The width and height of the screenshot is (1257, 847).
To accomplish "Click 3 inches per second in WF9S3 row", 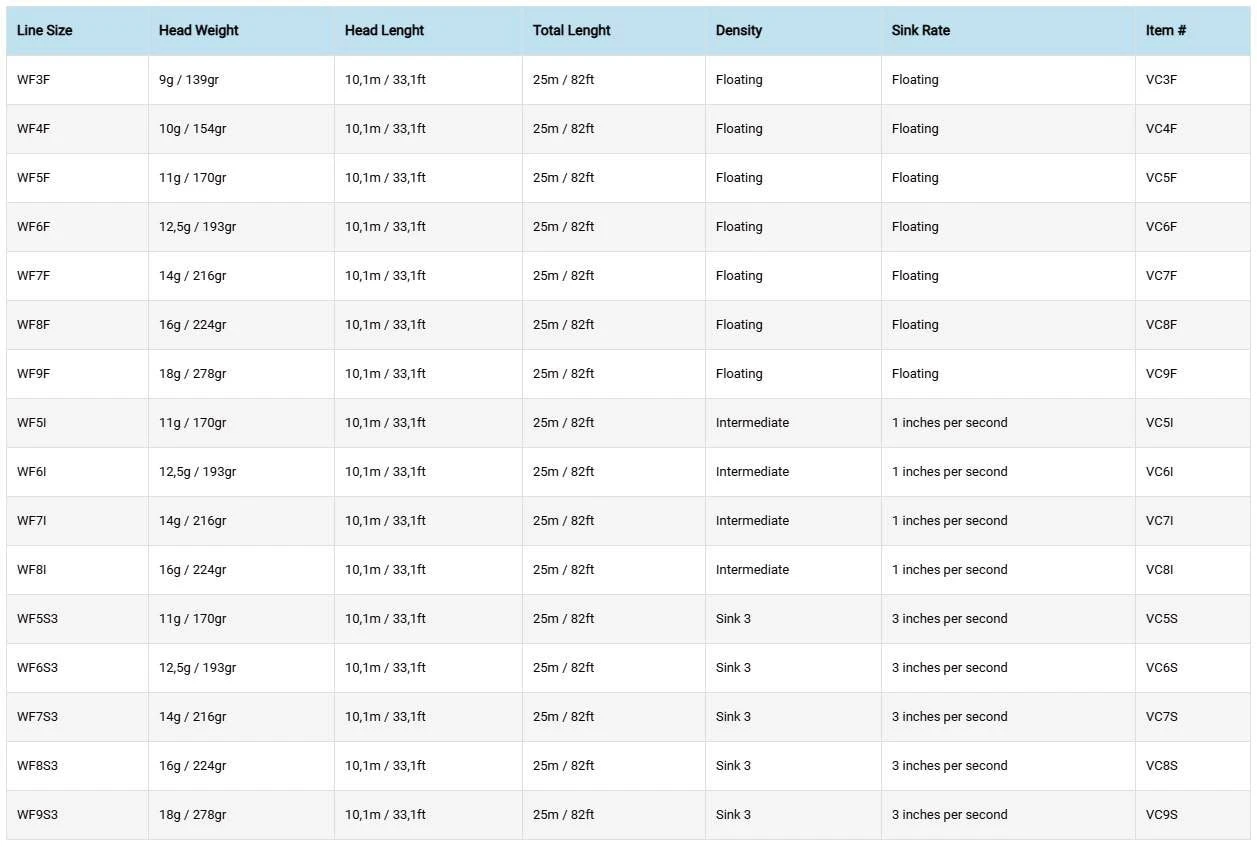I will click(949, 815).
